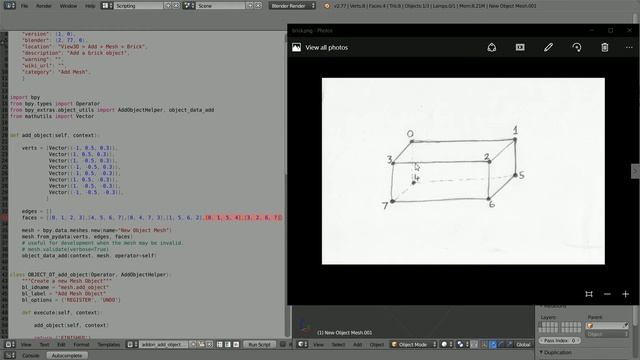The image size is (640, 360).
Task: Click the brick sketch image in Photos
Action: point(463,171)
